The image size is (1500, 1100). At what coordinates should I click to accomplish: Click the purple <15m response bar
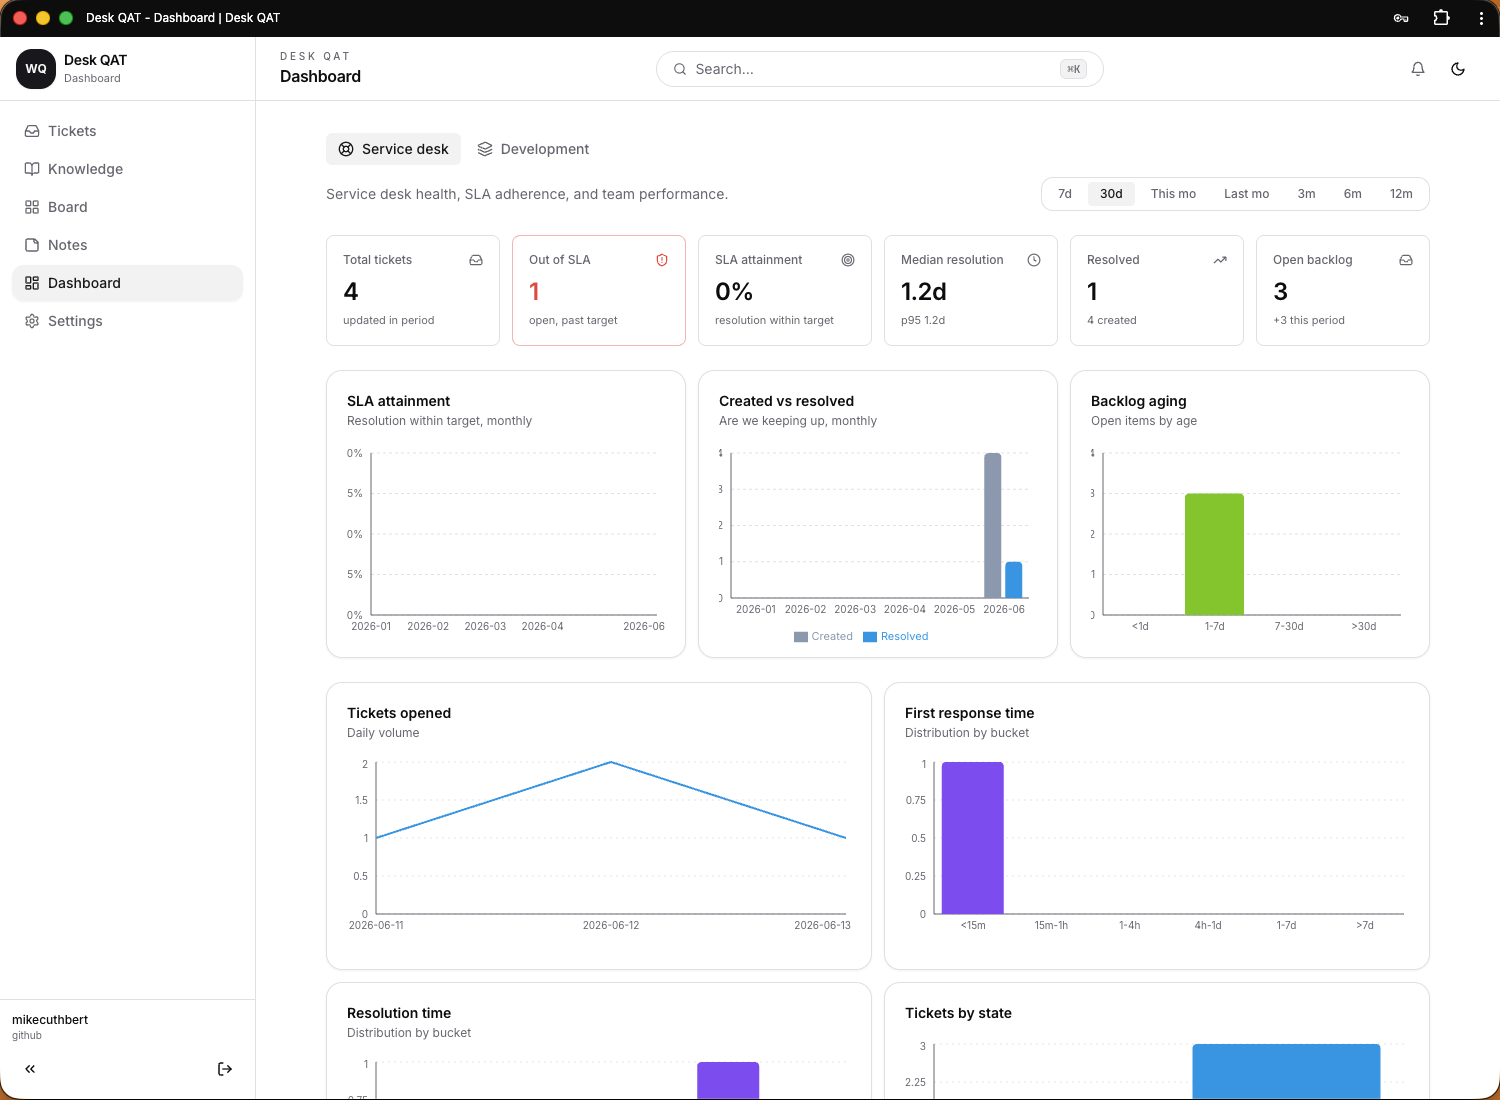pos(973,838)
